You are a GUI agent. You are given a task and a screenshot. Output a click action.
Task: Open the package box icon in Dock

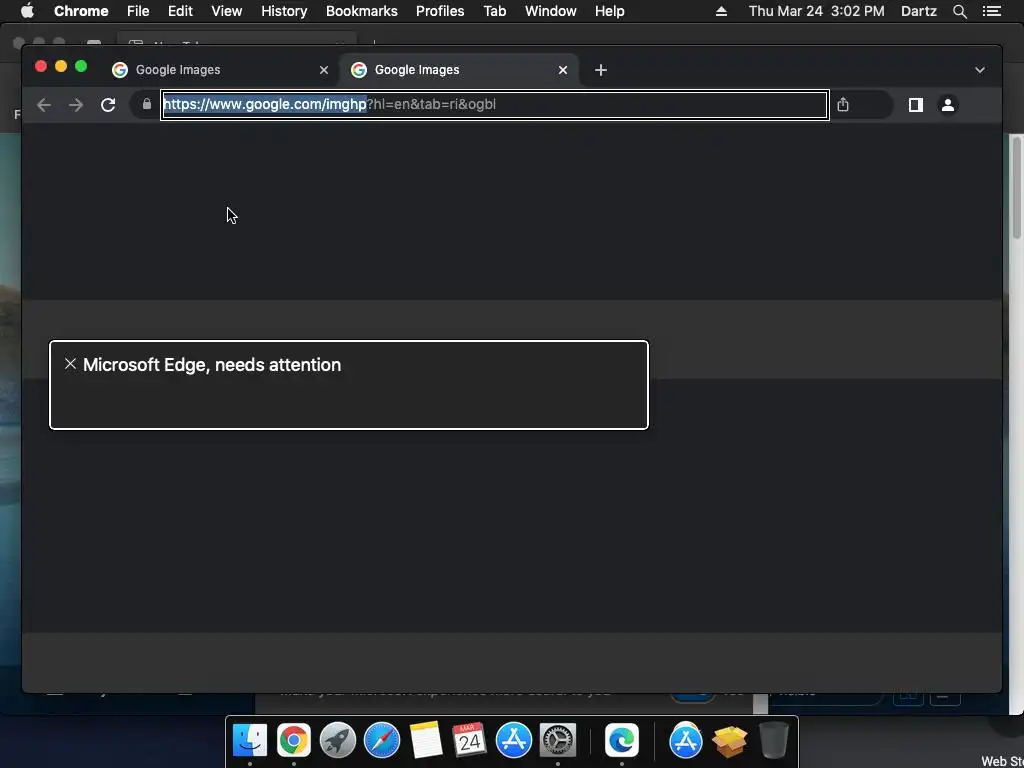tap(729, 740)
